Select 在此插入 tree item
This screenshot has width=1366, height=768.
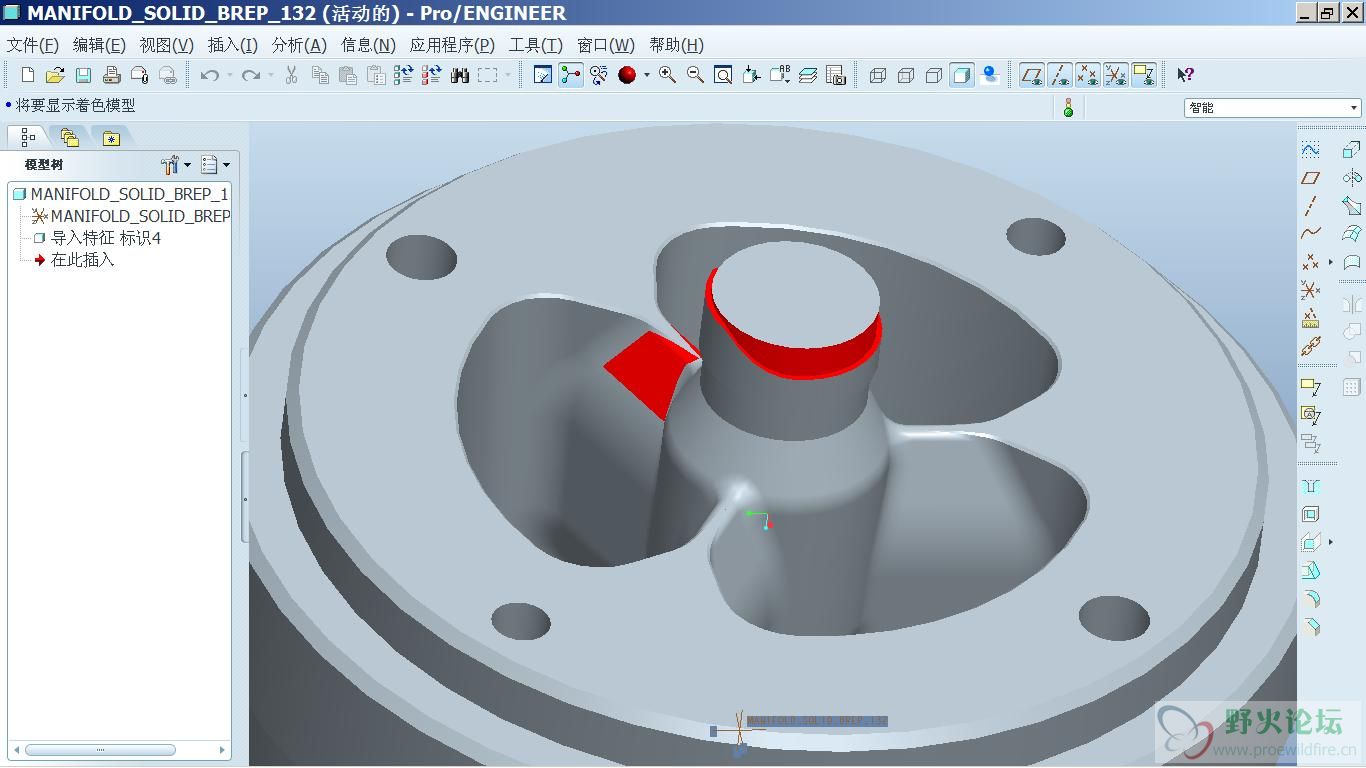74,260
